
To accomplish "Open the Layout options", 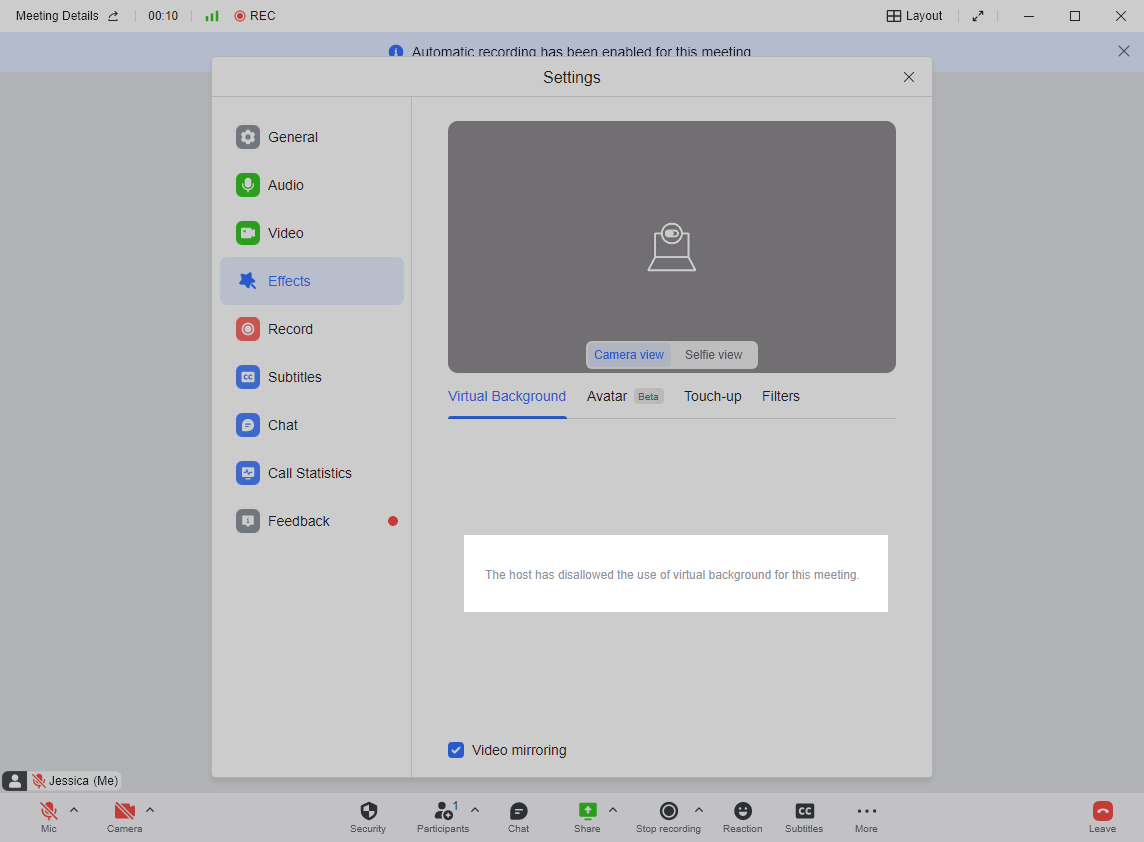I will point(914,16).
